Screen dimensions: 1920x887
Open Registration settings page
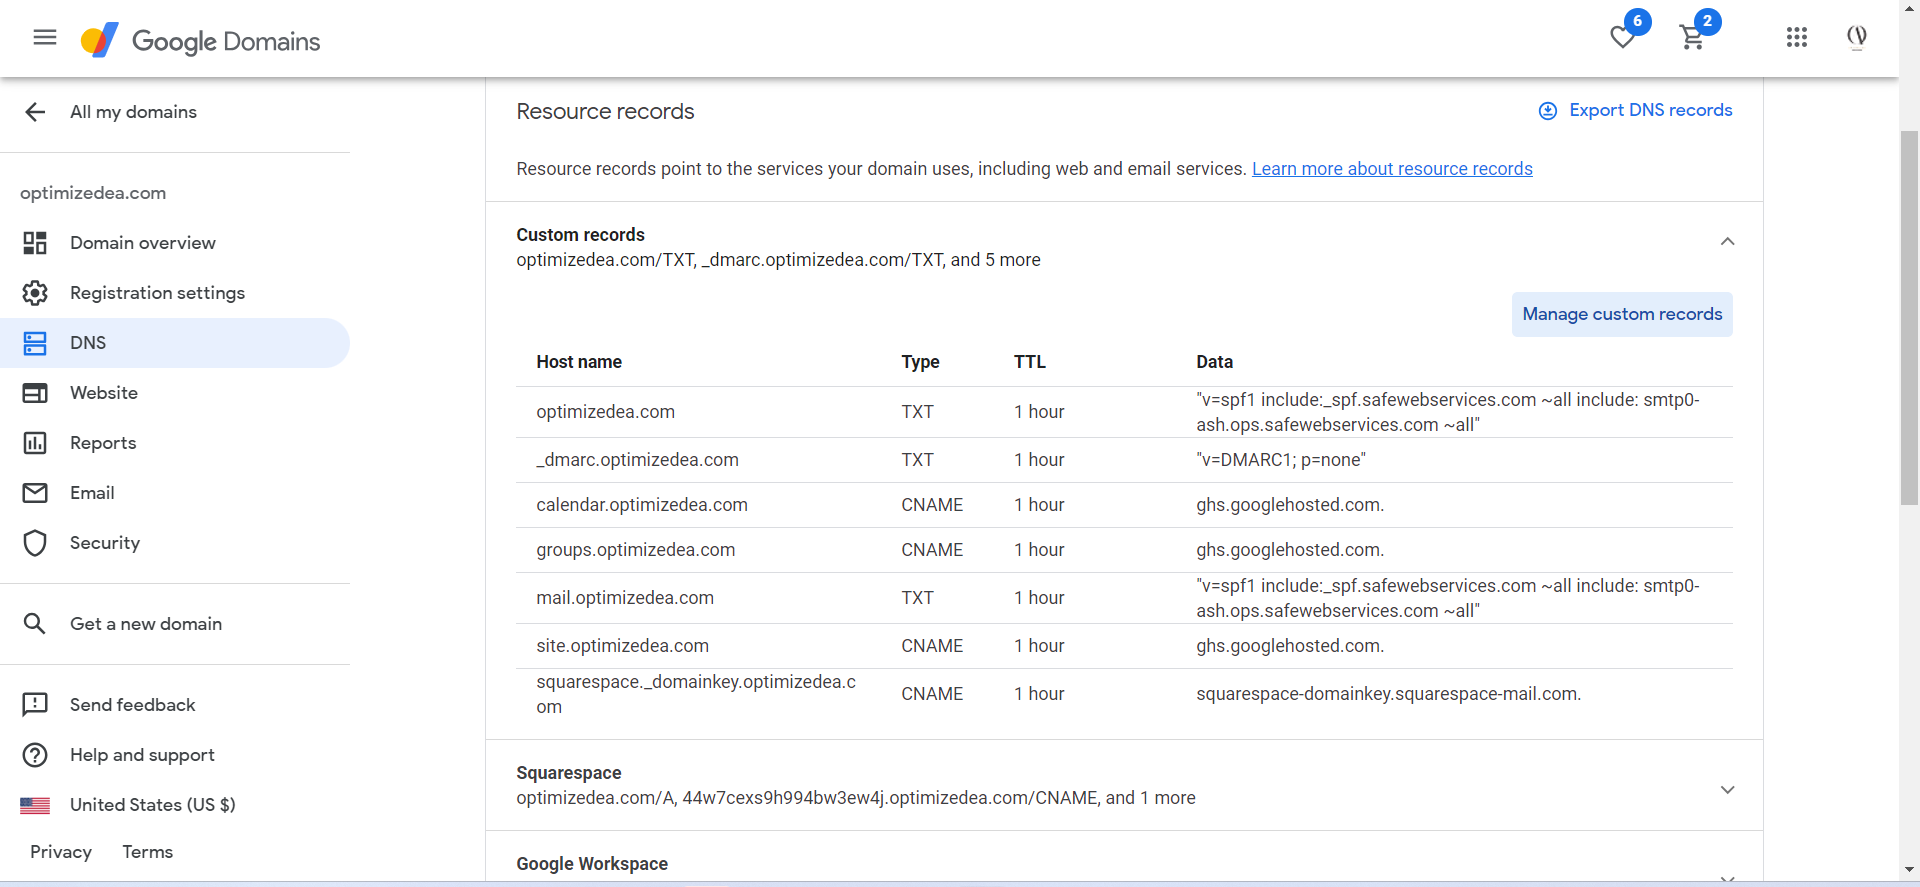click(x=157, y=293)
